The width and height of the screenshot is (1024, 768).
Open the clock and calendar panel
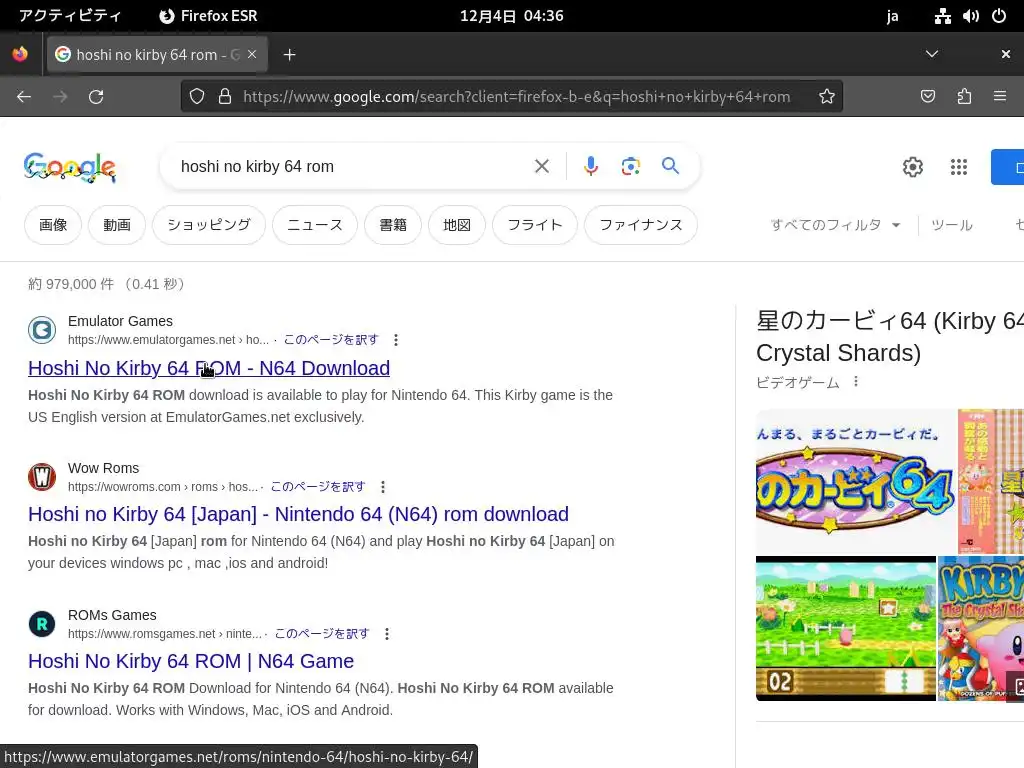(x=511, y=16)
